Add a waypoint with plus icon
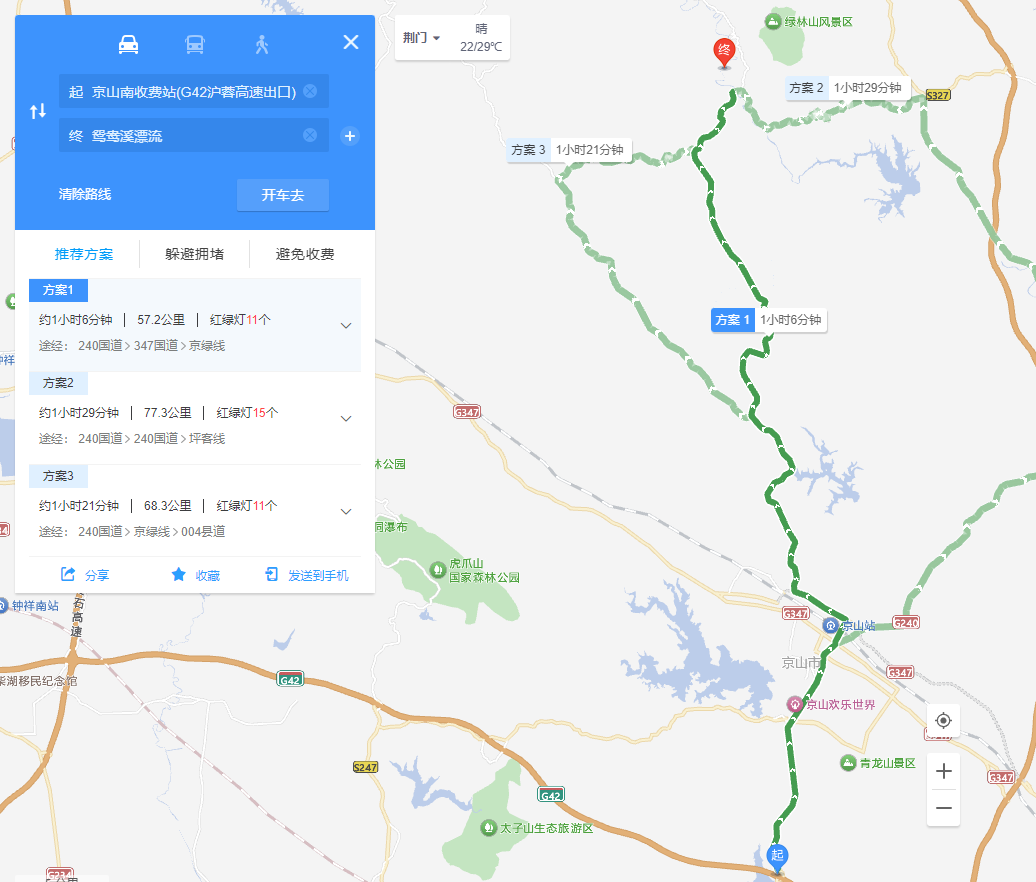Viewport: 1036px width, 882px height. [x=350, y=136]
